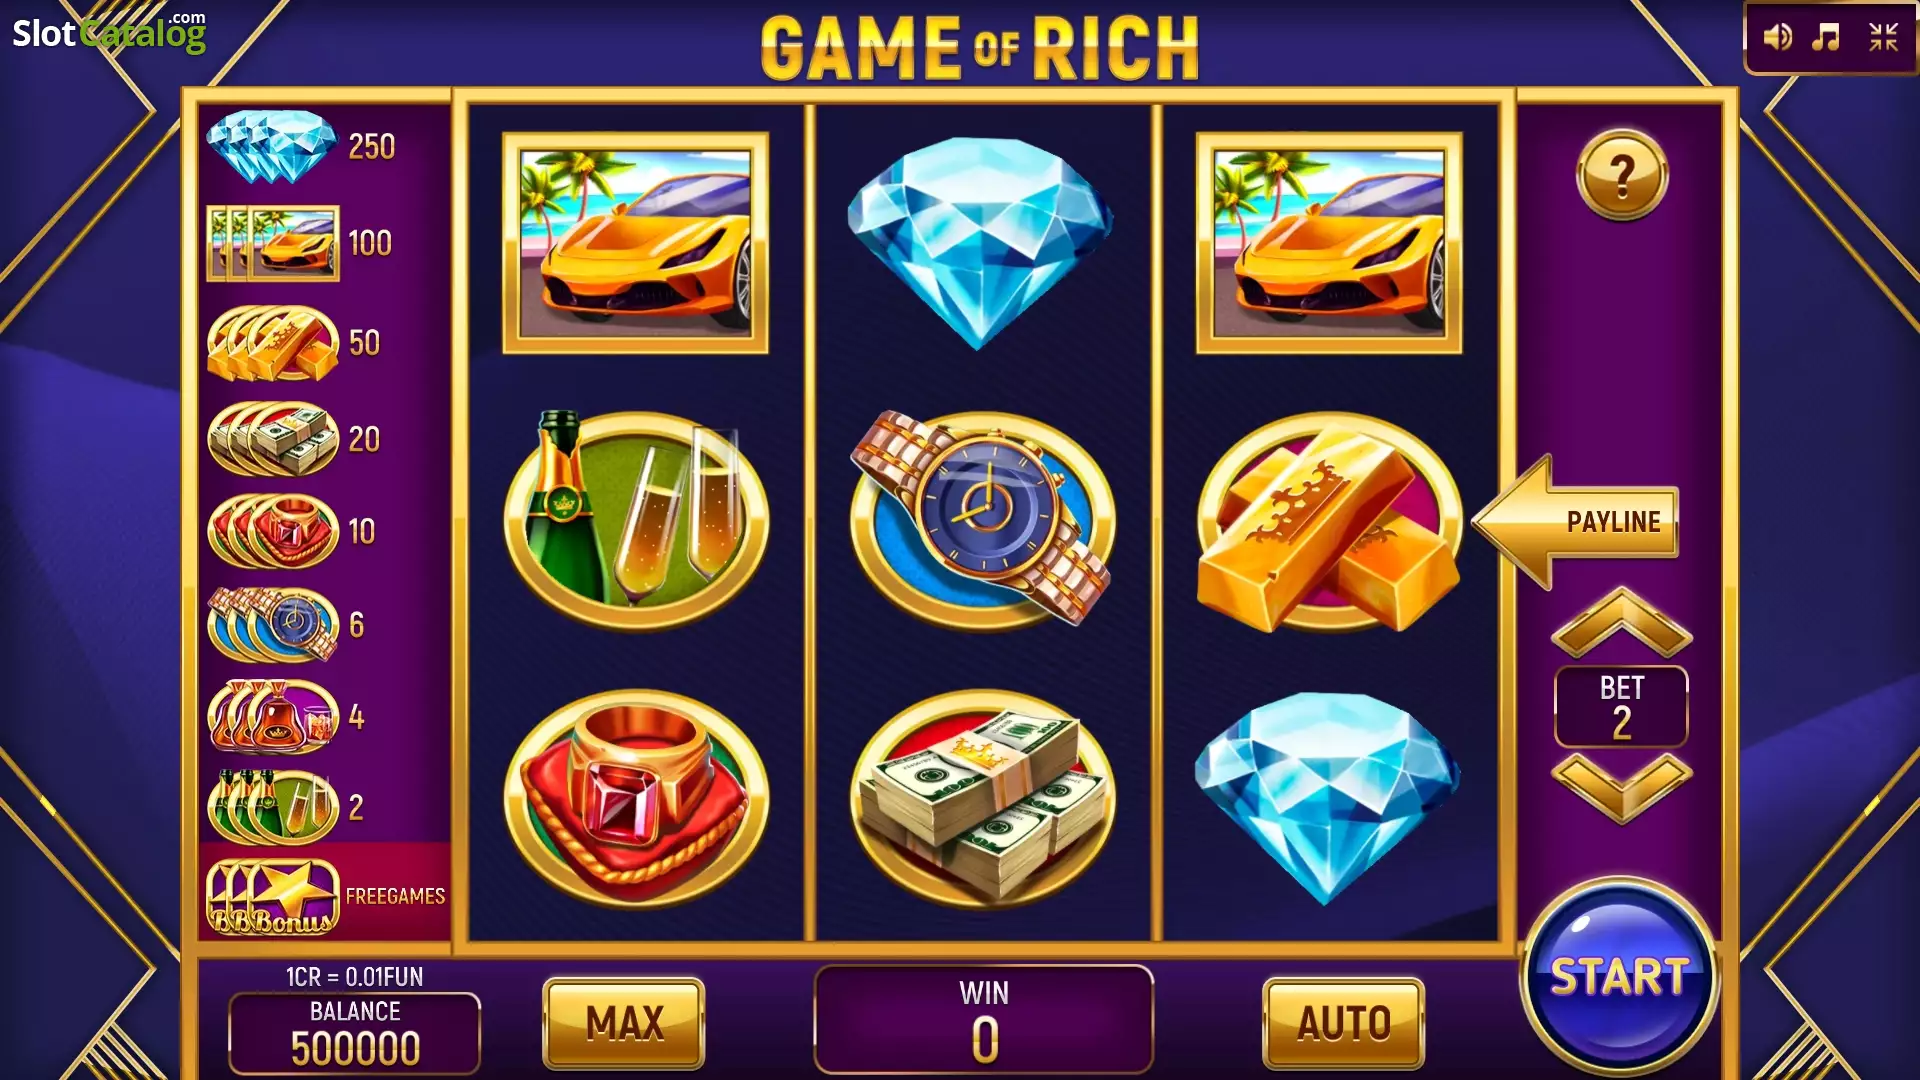Toggle background music with note icon
Image resolution: width=1920 pixels, height=1080 pixels.
click(x=1827, y=38)
